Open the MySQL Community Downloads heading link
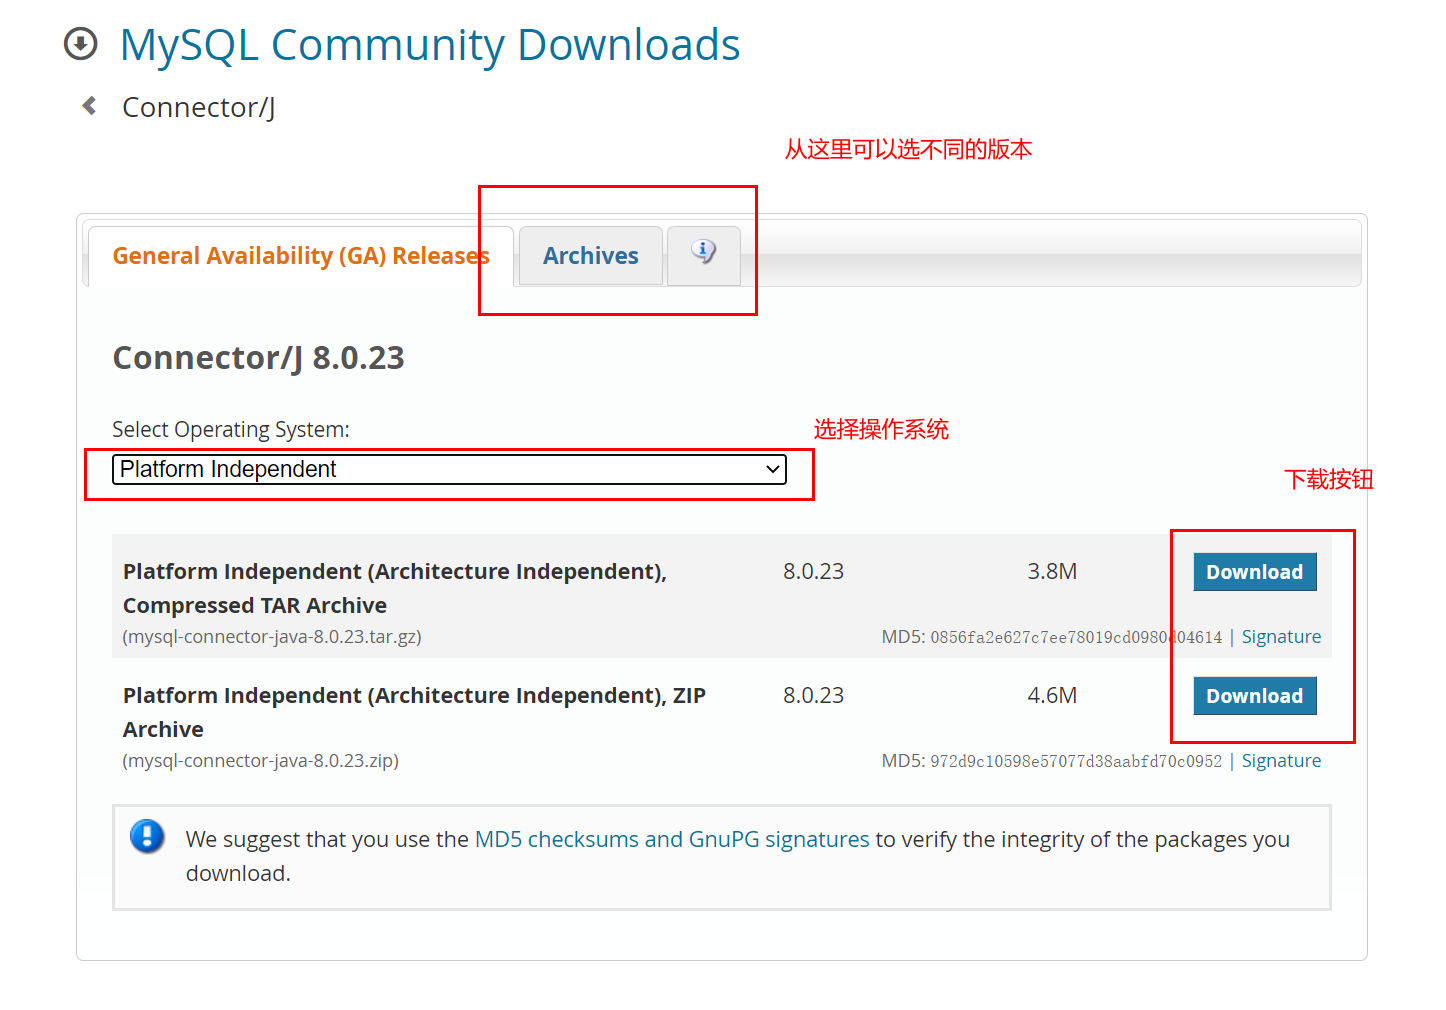This screenshot has width=1446, height=1010. [x=430, y=45]
